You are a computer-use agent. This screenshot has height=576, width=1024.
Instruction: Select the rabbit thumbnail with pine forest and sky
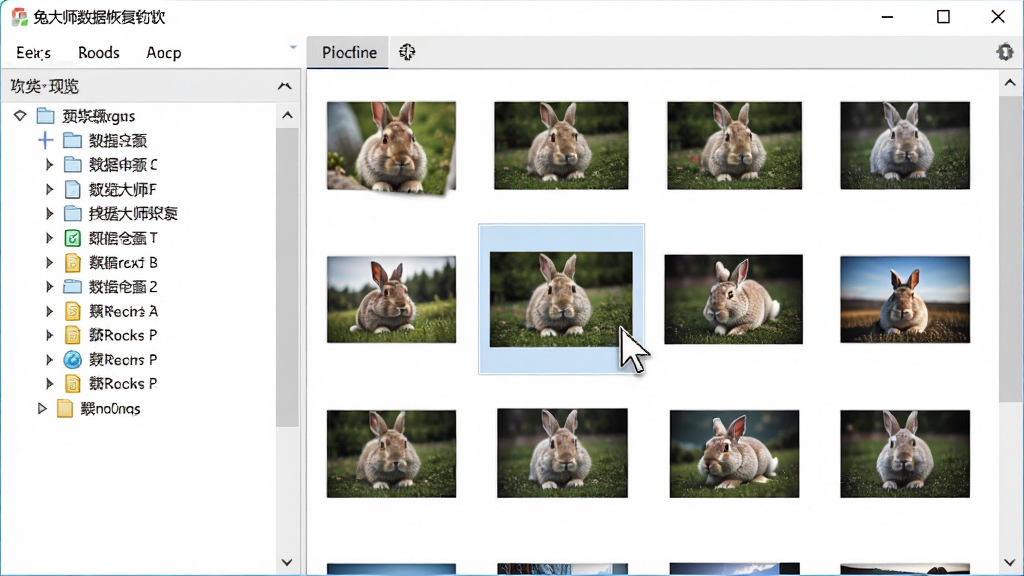pyautogui.click(x=391, y=299)
